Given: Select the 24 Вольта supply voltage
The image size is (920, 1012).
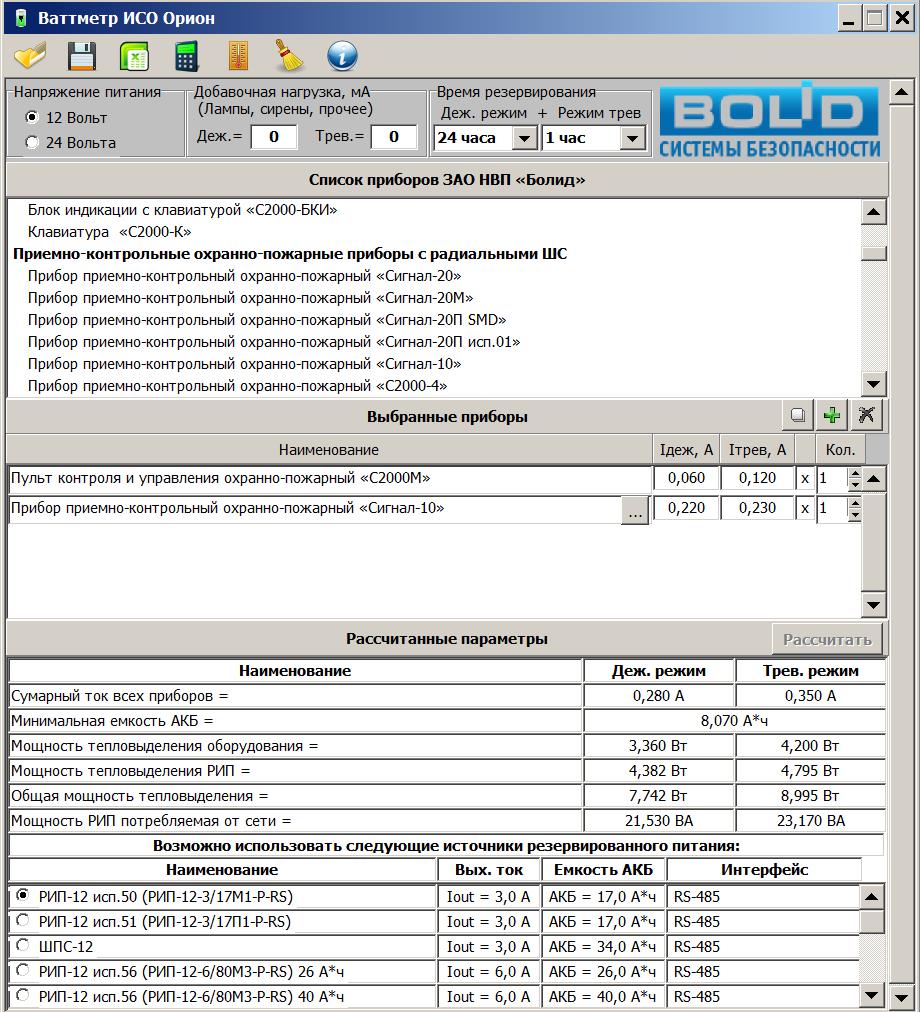Looking at the screenshot, I should (32, 143).
